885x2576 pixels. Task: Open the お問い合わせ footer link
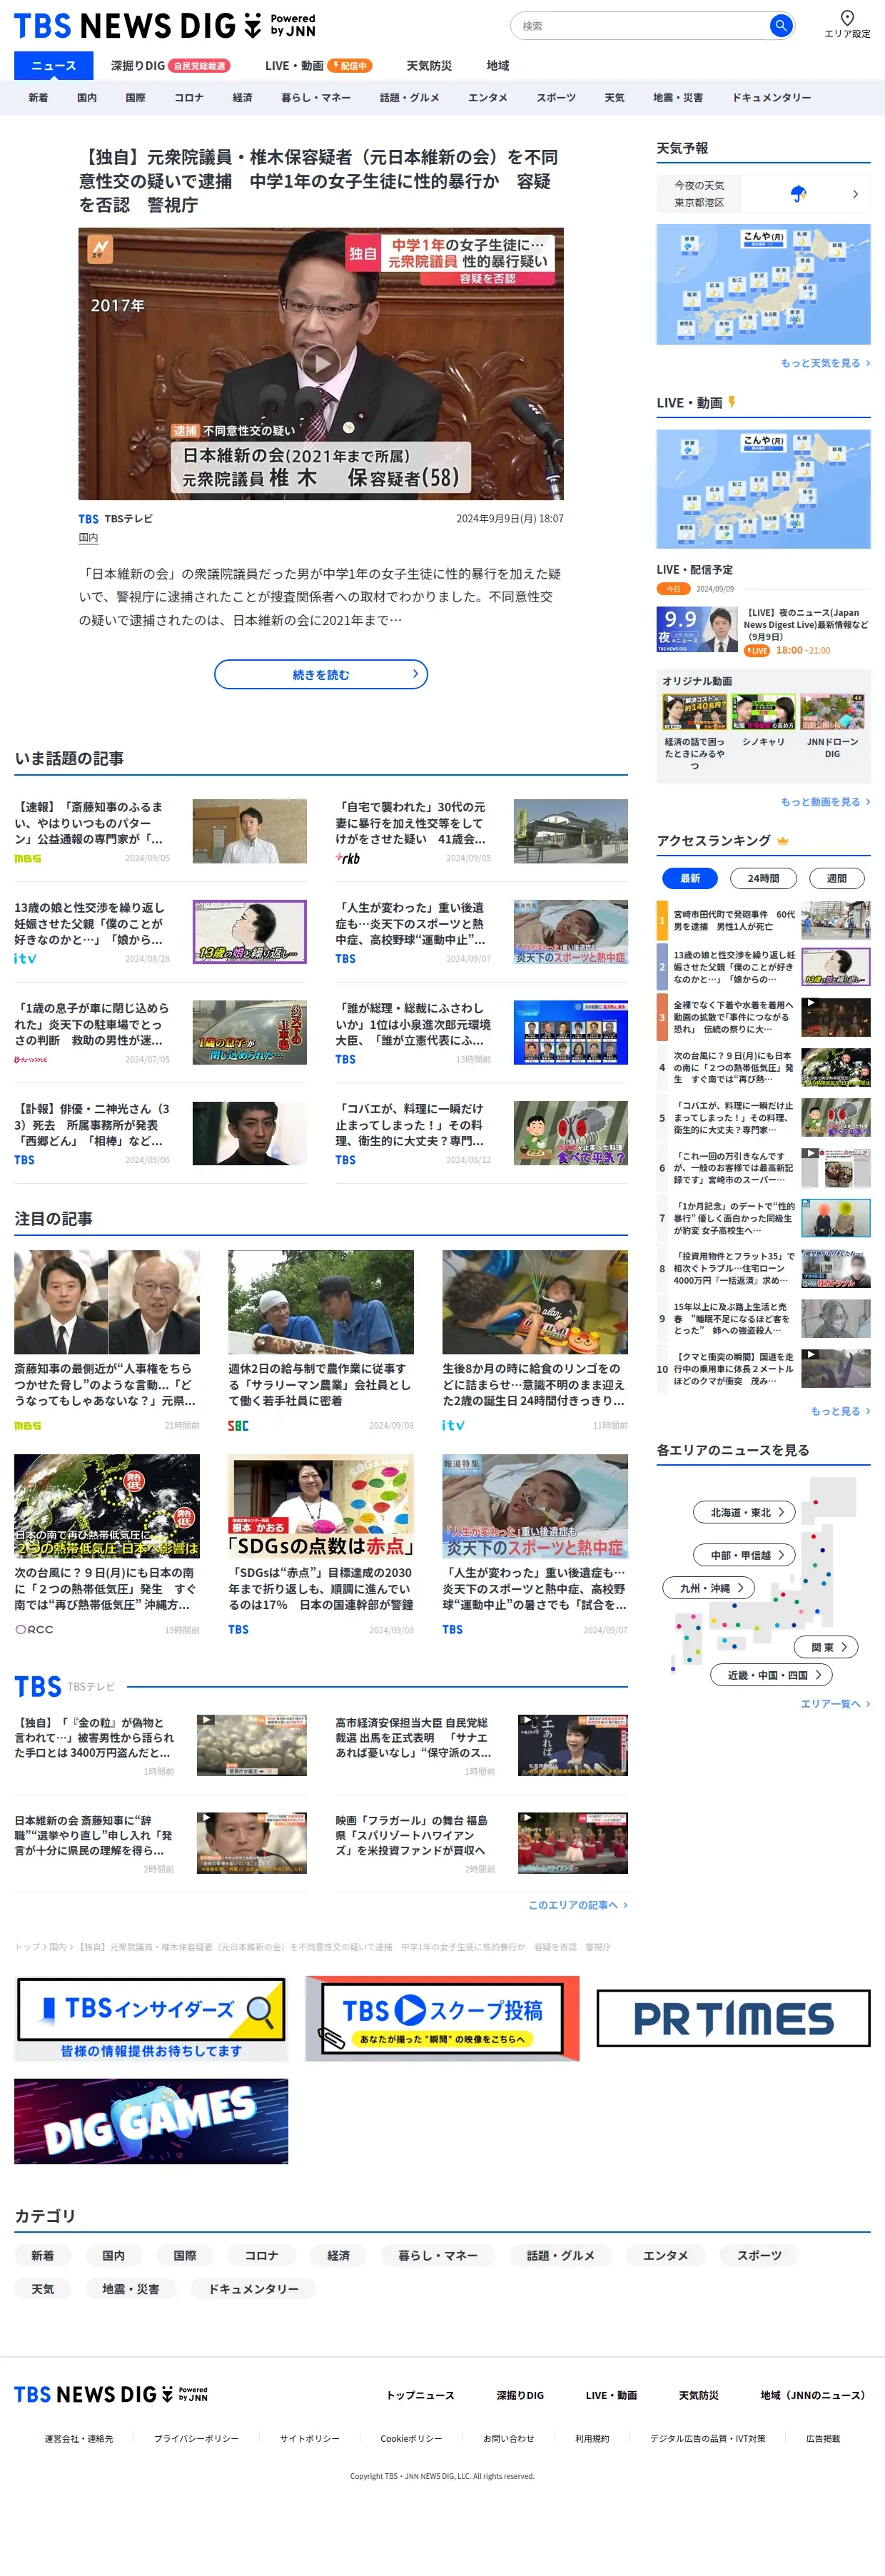click(509, 2438)
